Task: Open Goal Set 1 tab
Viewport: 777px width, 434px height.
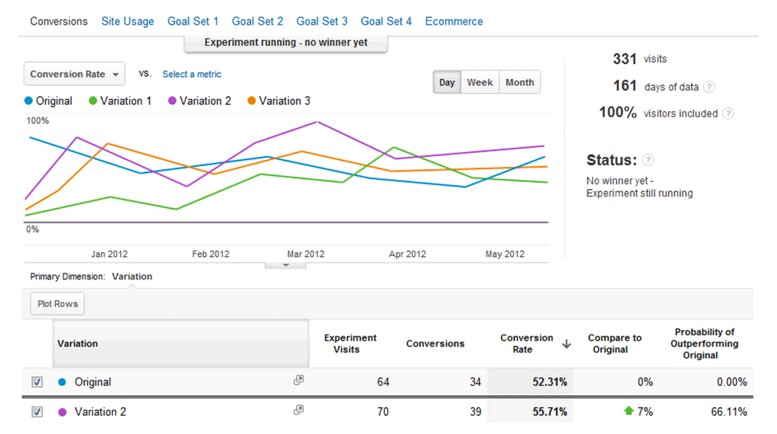Action: (x=193, y=21)
